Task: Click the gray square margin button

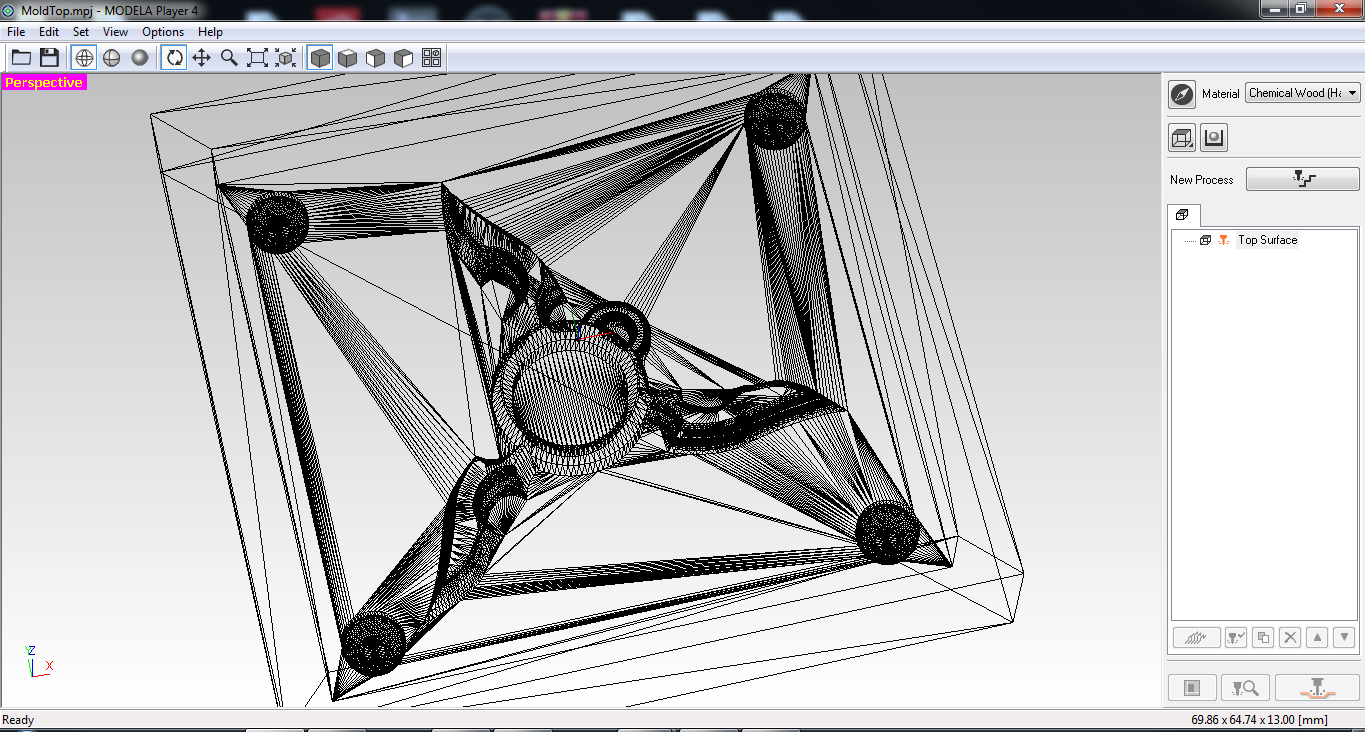Action: coord(1192,687)
